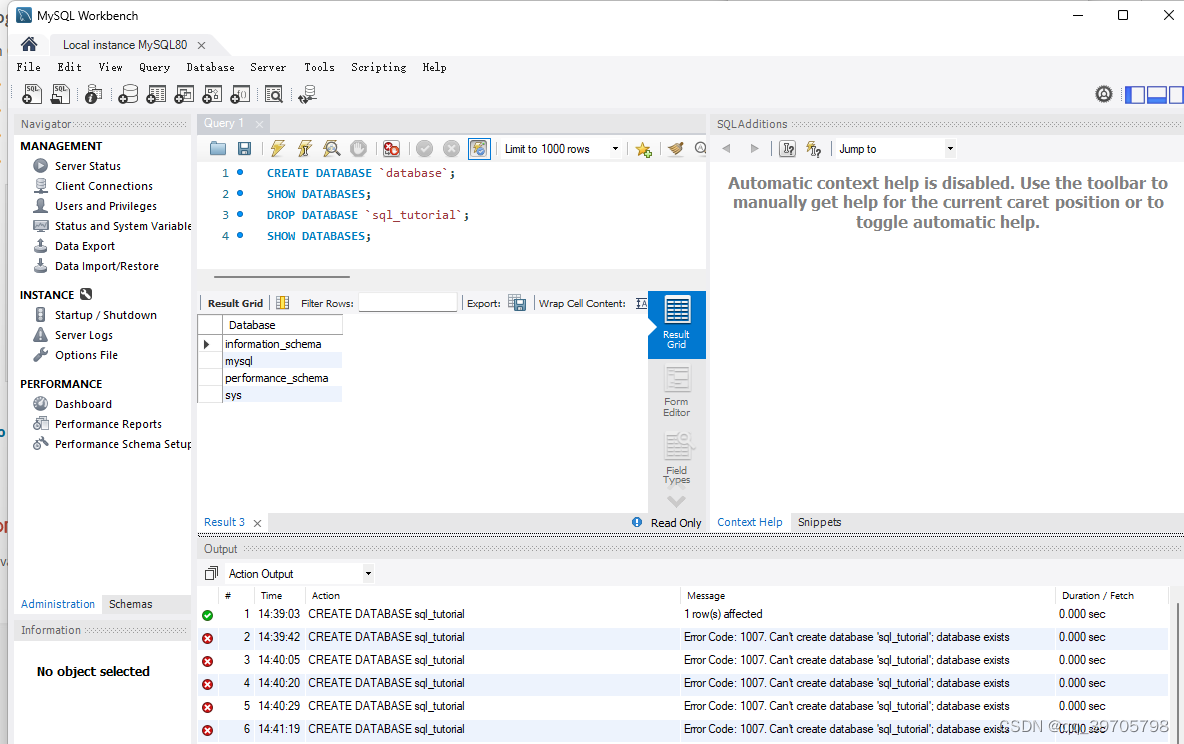Stop the running query hand icon
The width and height of the screenshot is (1184, 744).
click(x=359, y=149)
